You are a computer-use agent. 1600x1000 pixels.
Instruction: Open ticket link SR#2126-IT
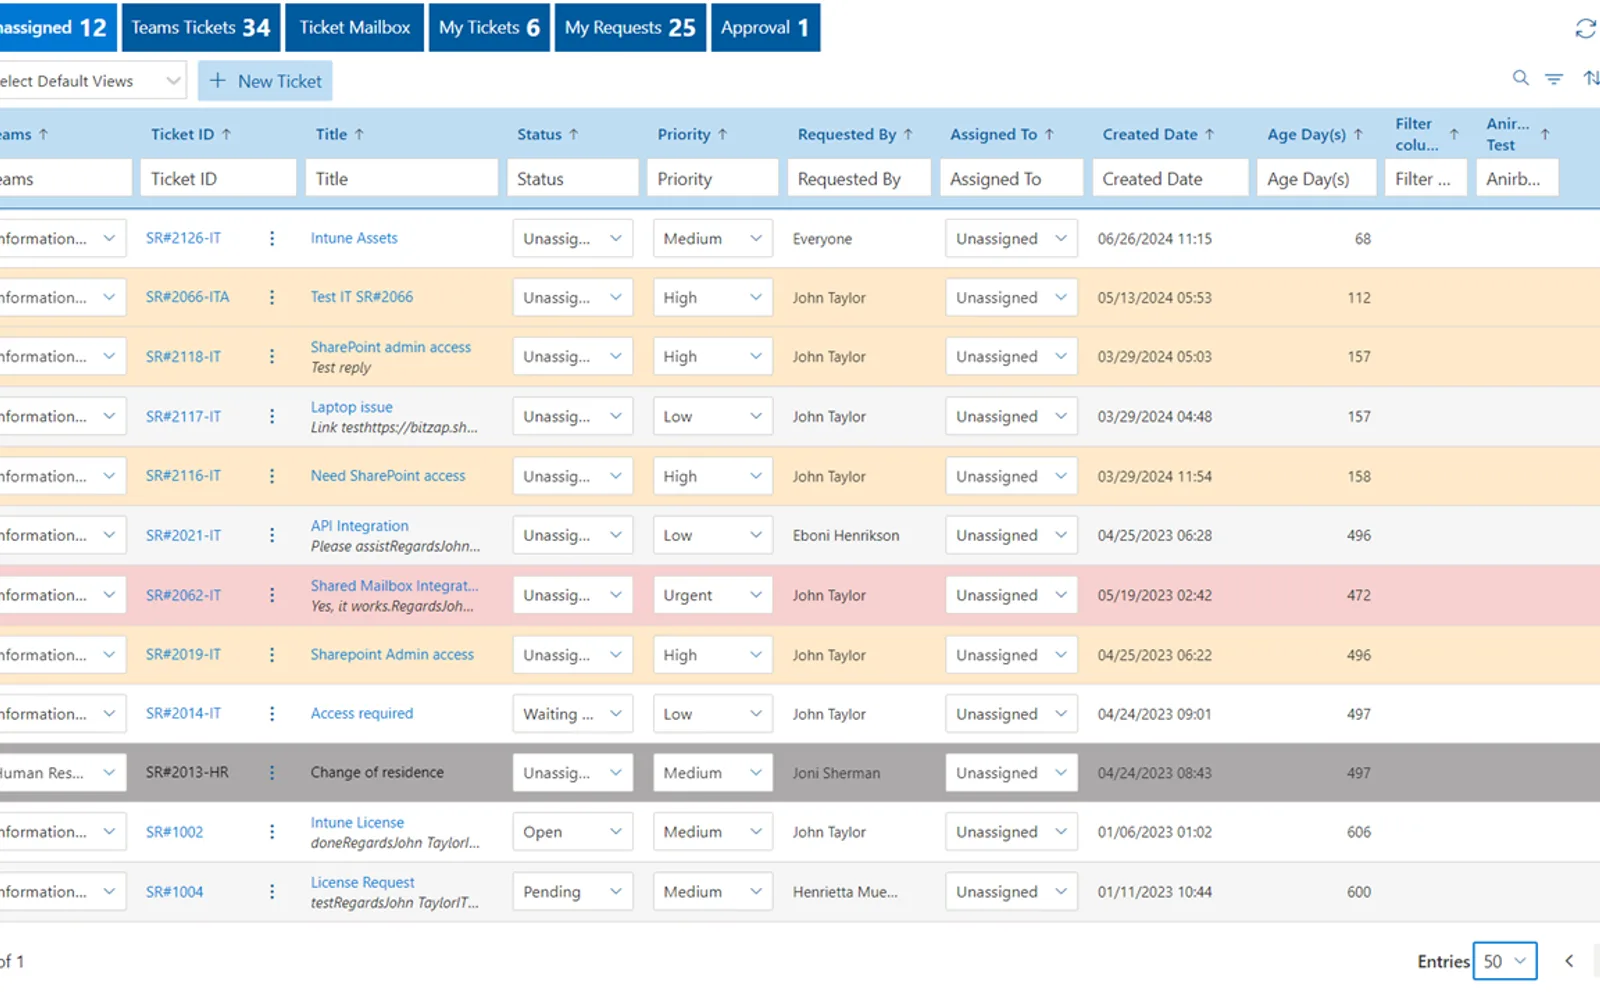[x=183, y=238]
